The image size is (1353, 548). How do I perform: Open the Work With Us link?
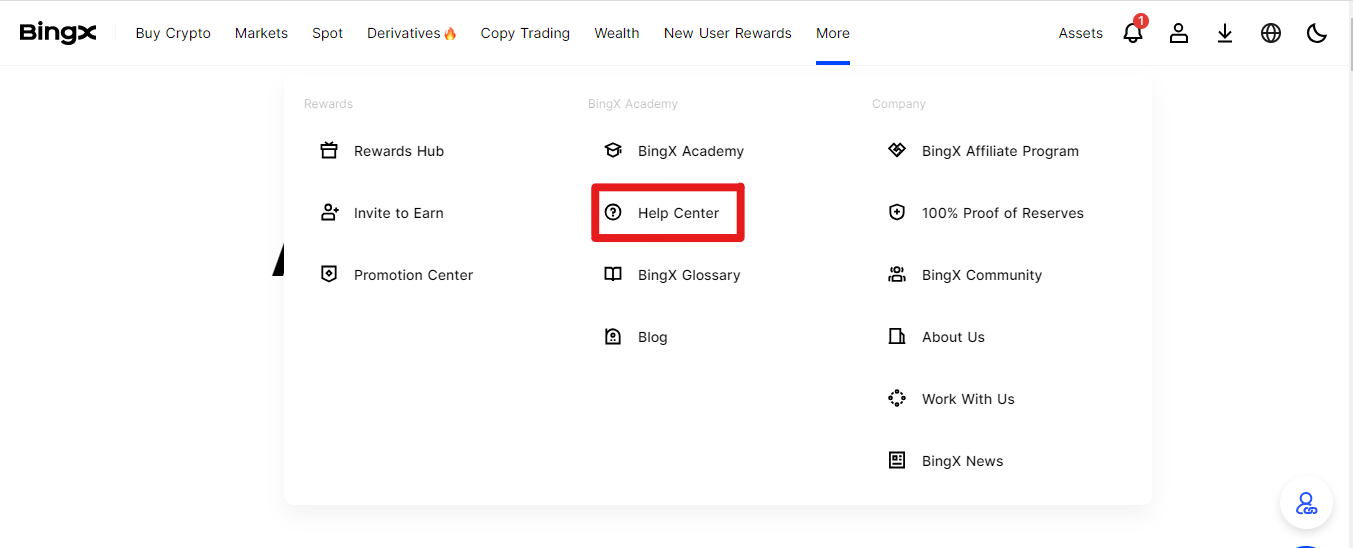tap(968, 399)
